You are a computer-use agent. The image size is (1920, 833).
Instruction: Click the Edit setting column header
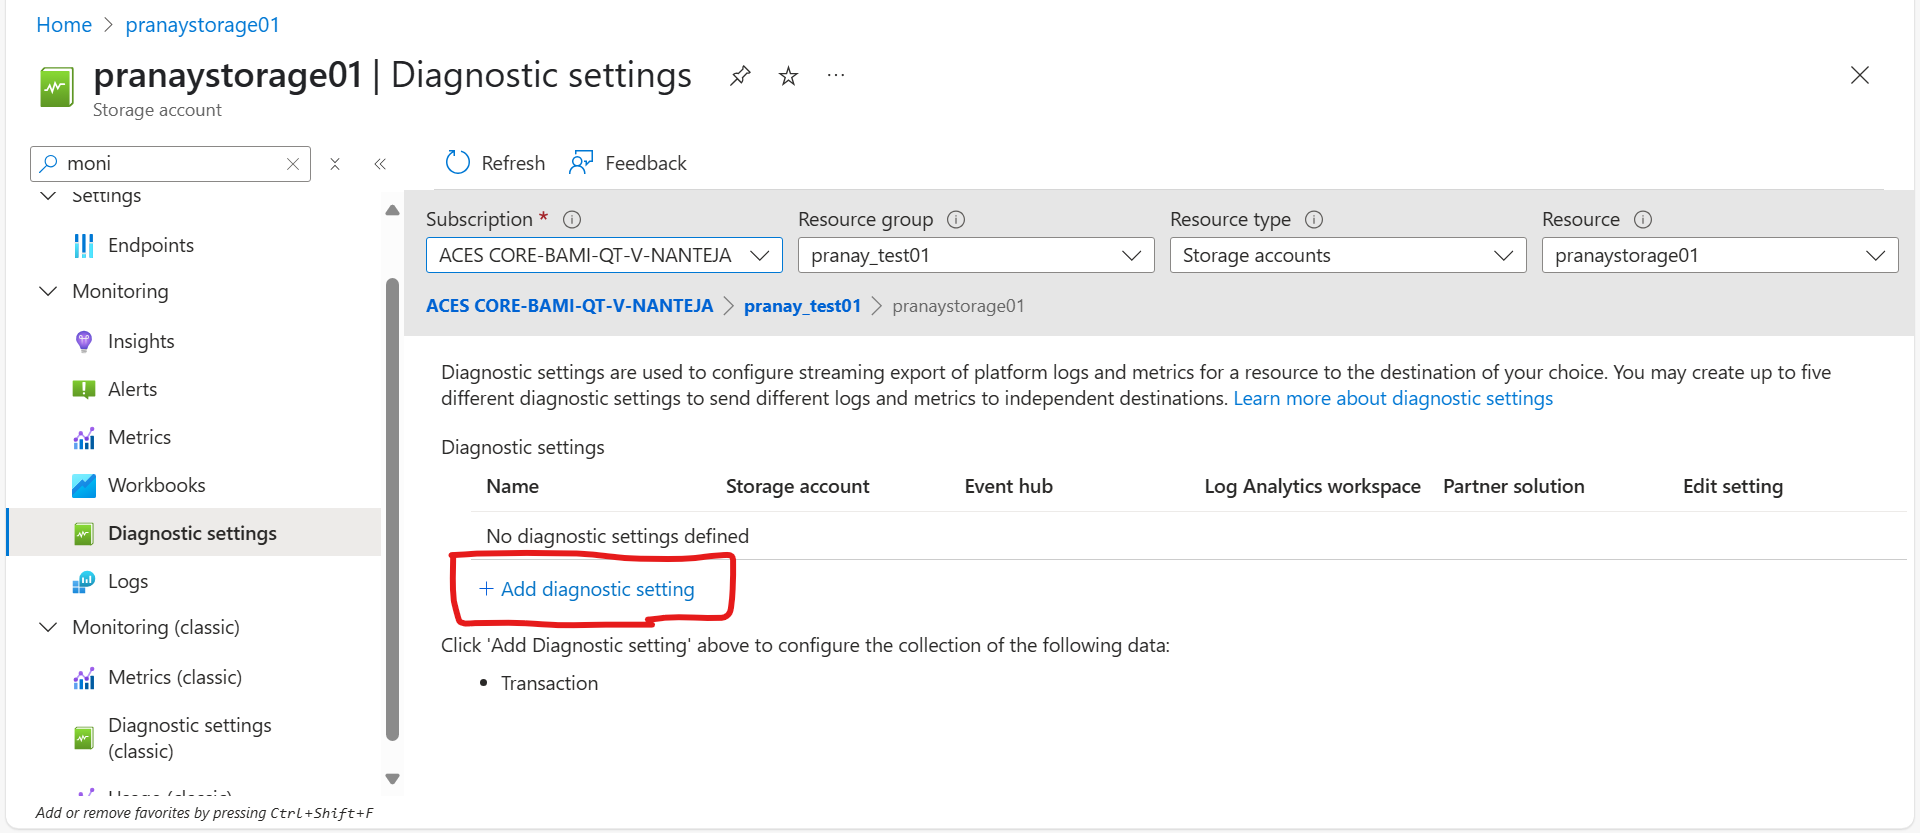click(x=1732, y=486)
